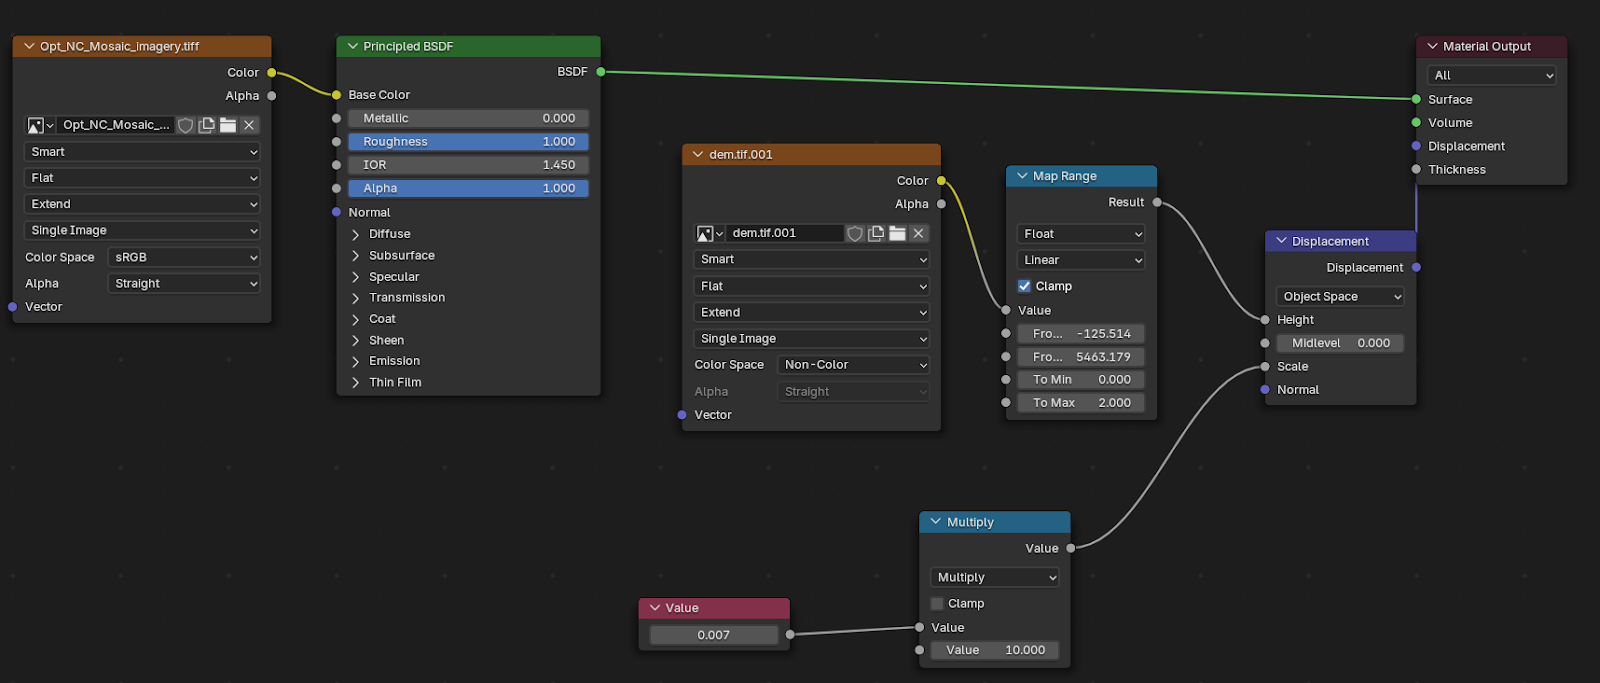Viewport: 1600px width, 683px height.
Task: Open folder icon in Opt_NC_Mosaic node
Action: pyautogui.click(x=228, y=125)
